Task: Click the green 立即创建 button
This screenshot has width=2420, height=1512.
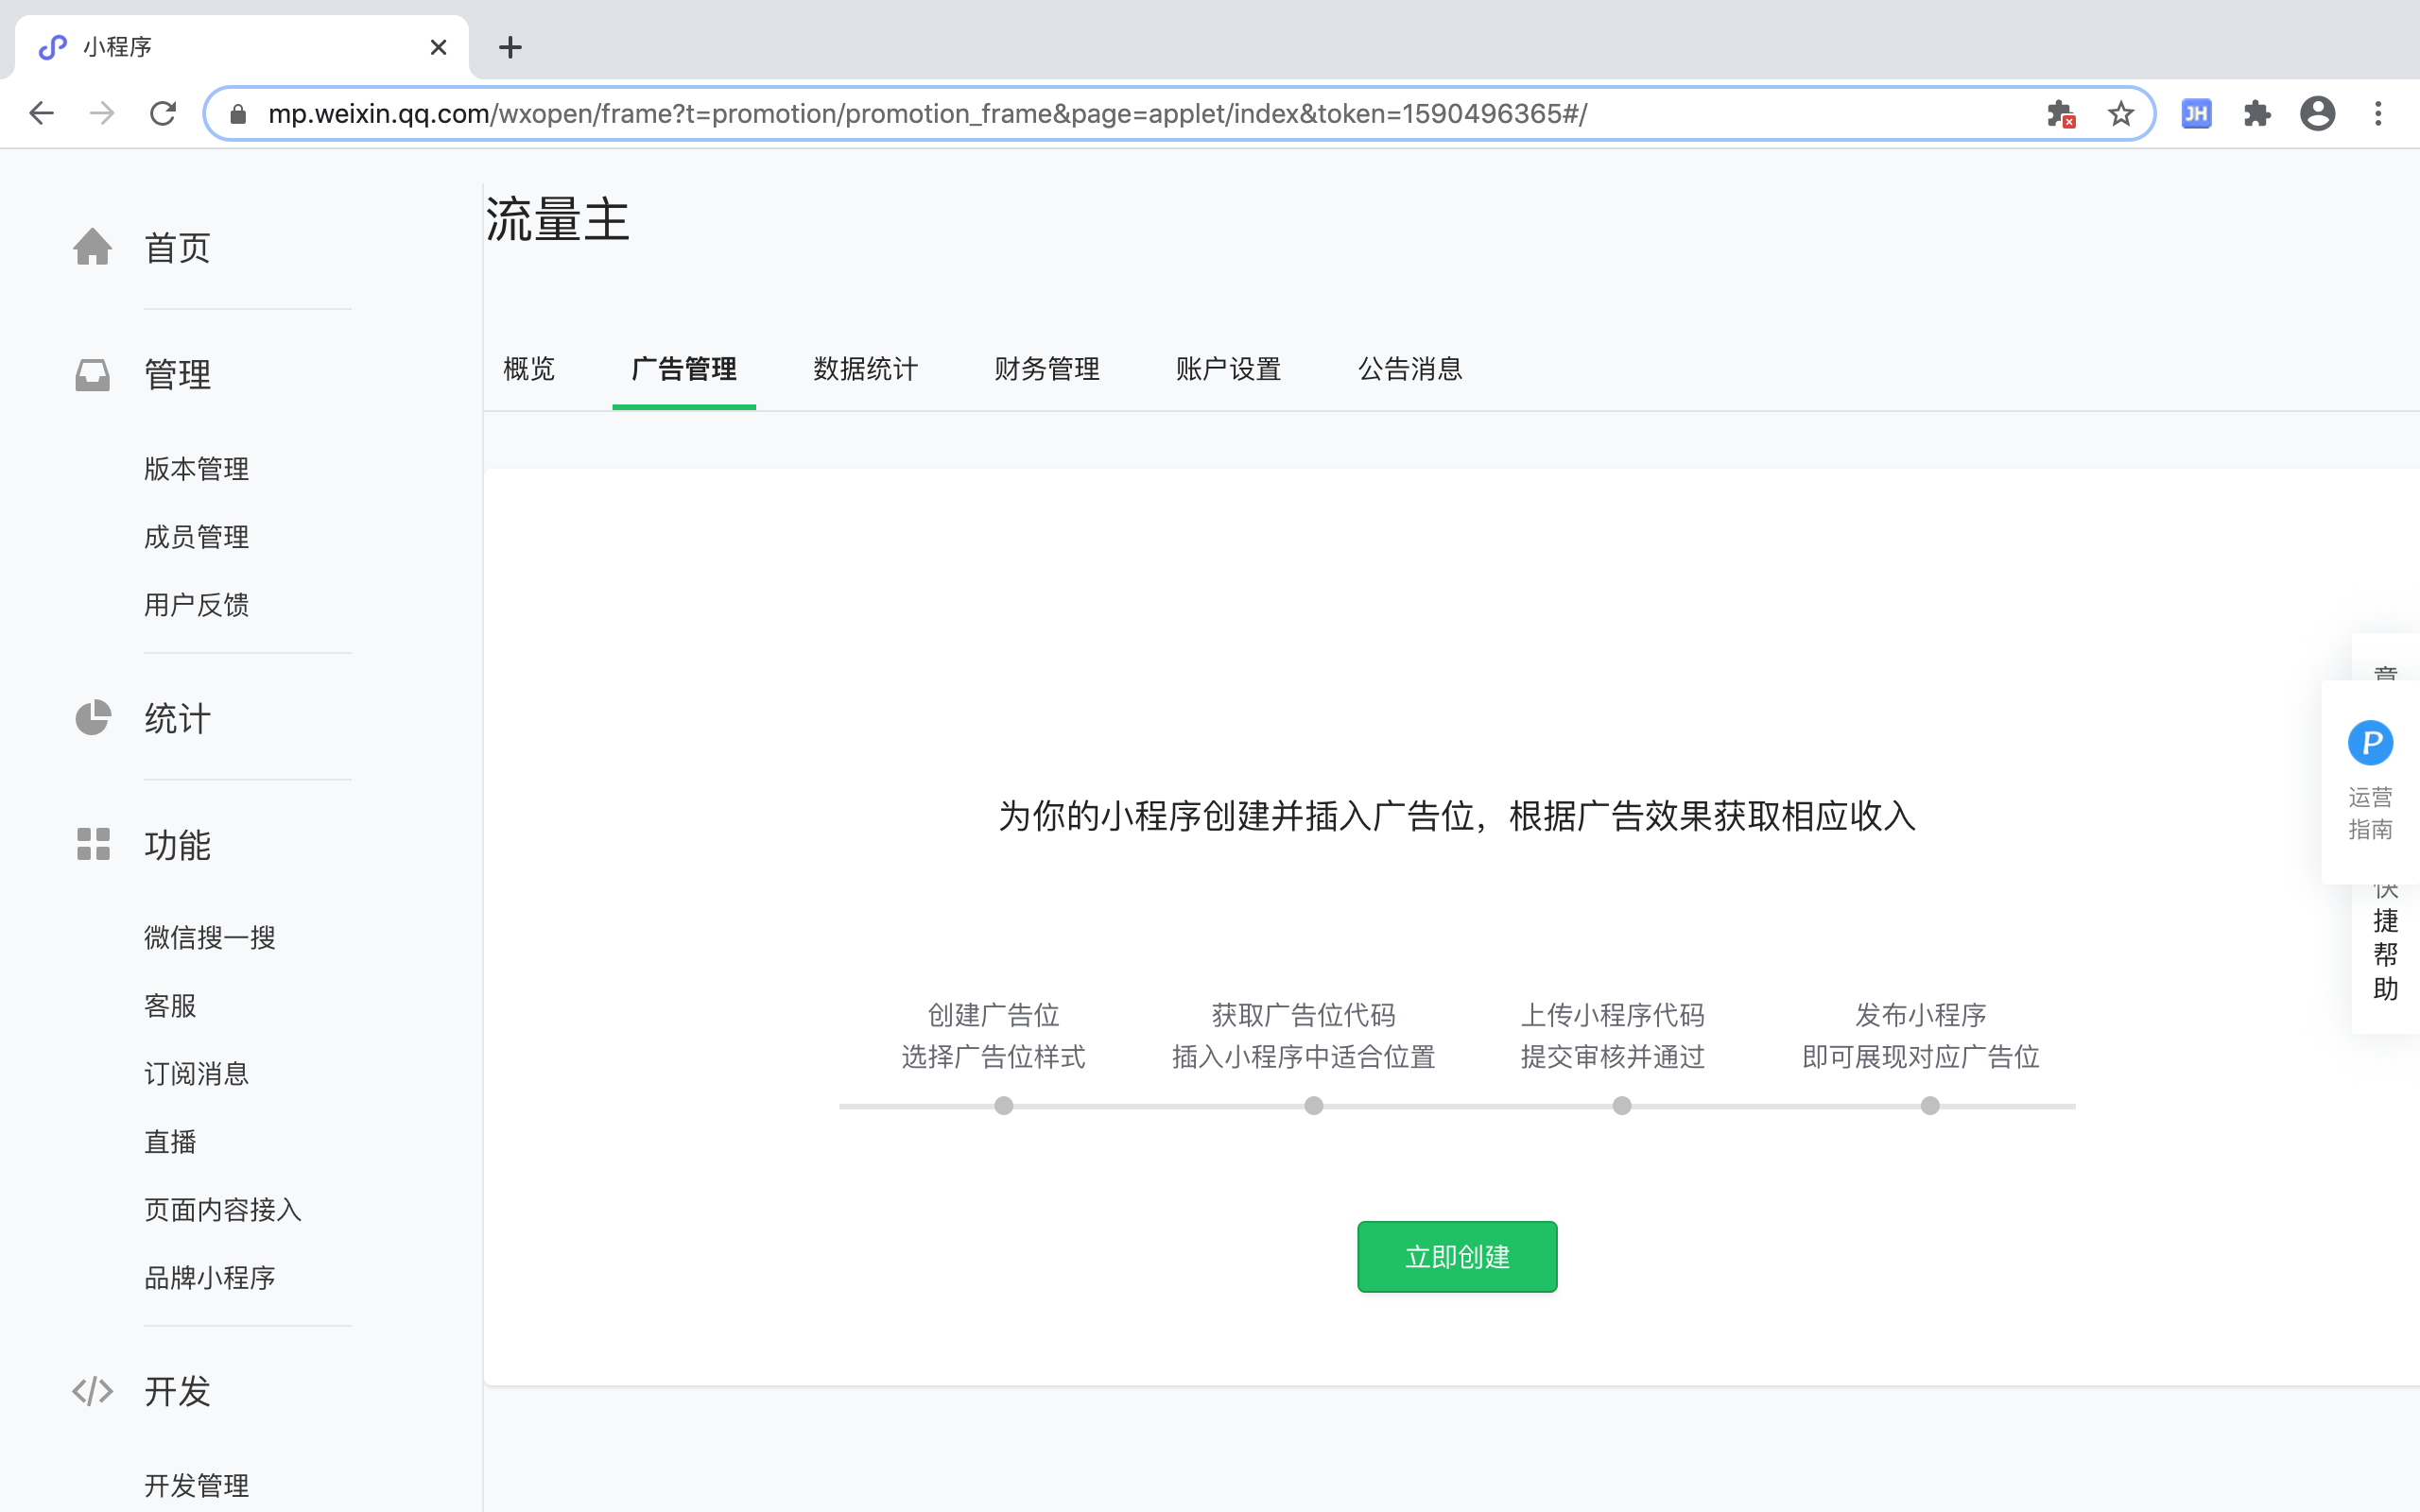Action: 1456,1256
